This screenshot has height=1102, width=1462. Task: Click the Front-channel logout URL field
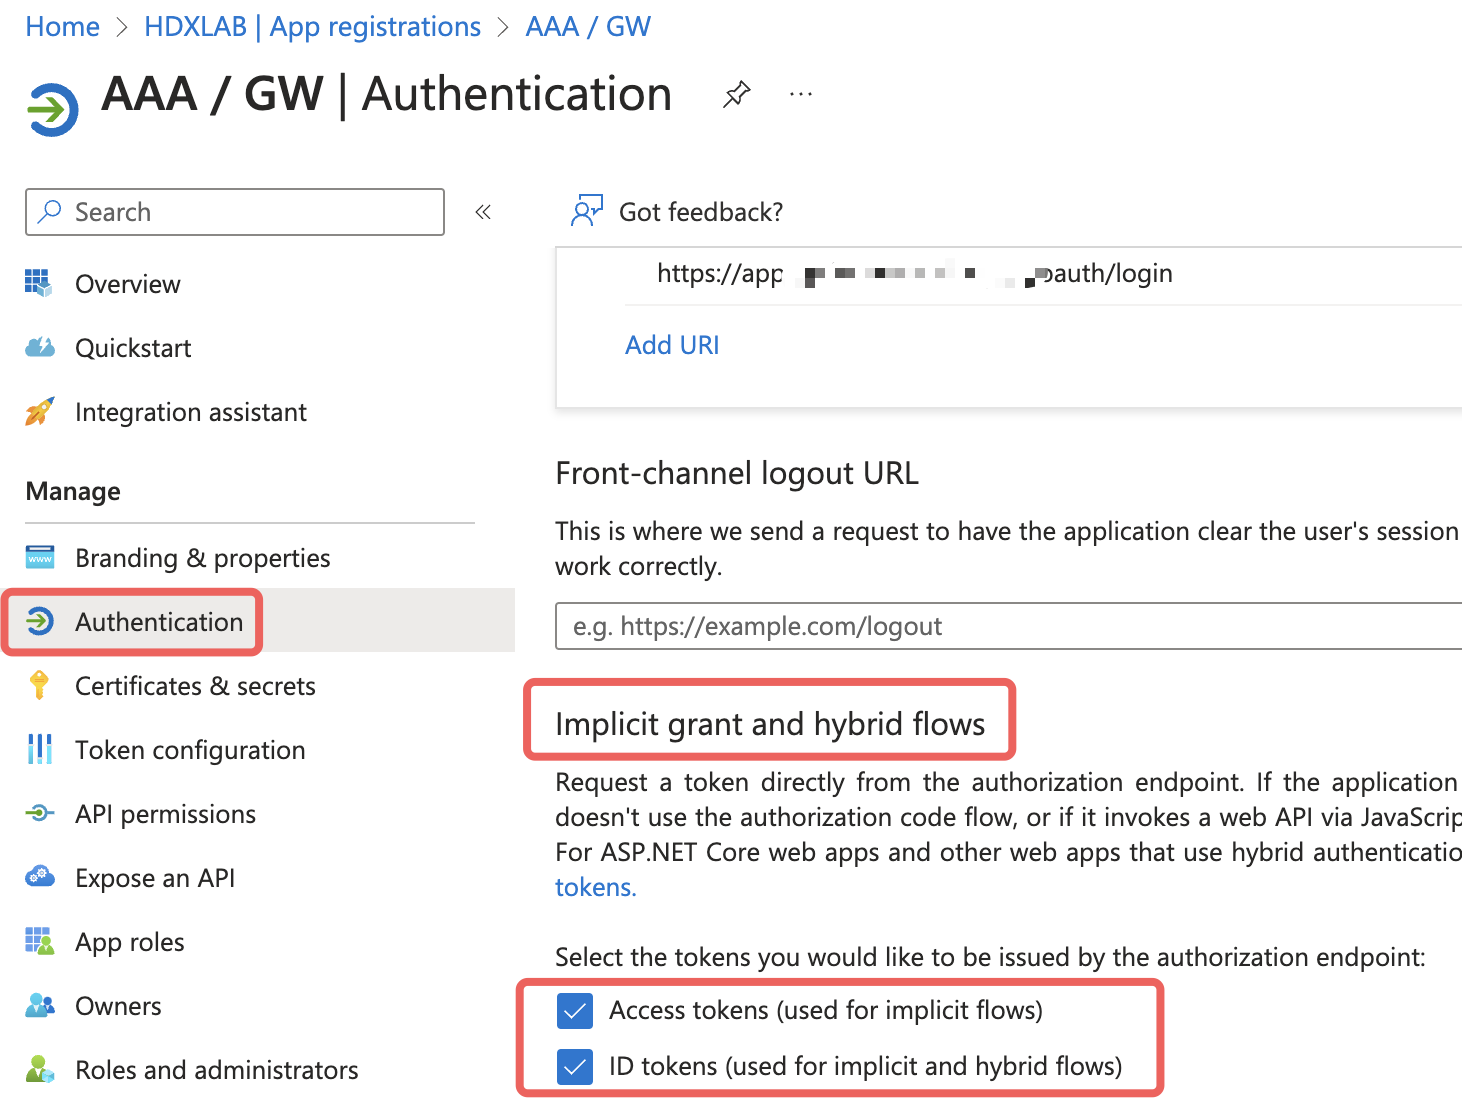[900, 626]
